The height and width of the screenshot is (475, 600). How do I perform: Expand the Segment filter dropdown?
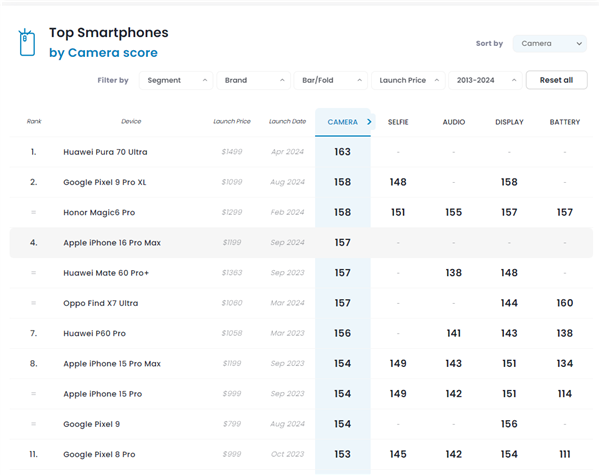pyautogui.click(x=176, y=80)
